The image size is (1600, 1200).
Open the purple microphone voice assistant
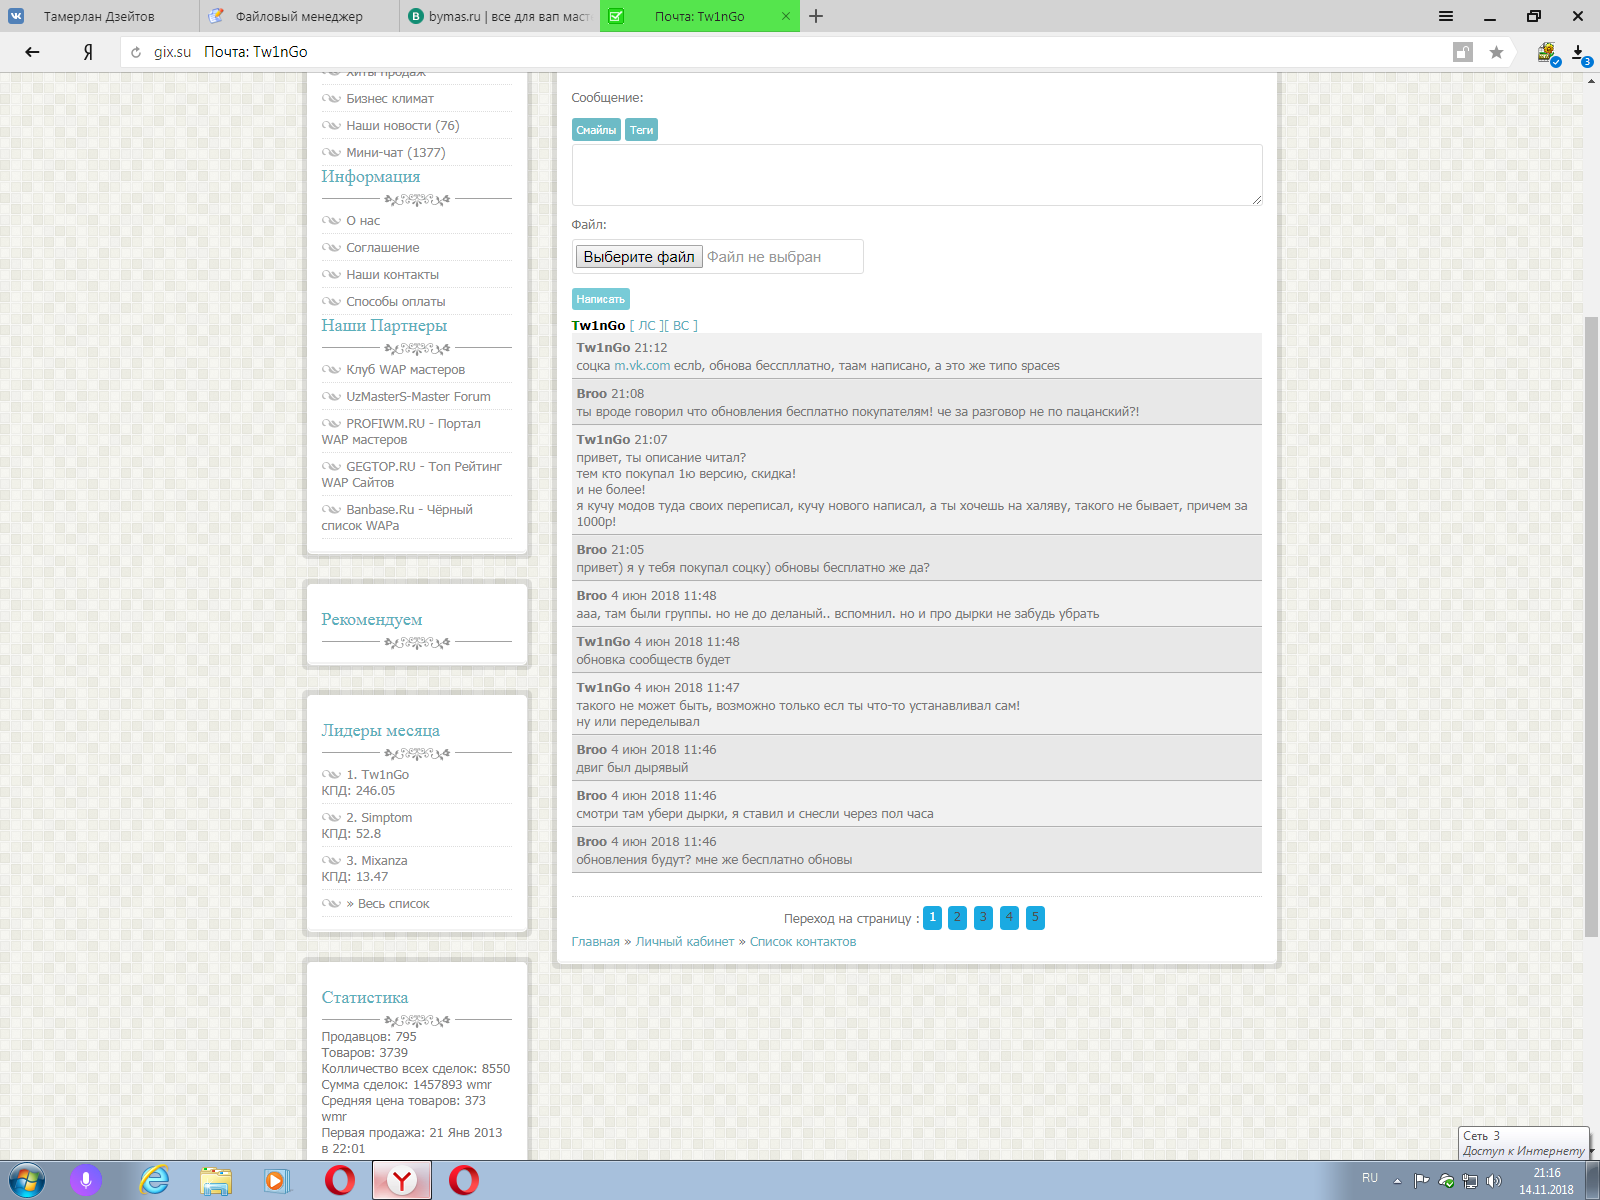pyautogui.click(x=86, y=1180)
